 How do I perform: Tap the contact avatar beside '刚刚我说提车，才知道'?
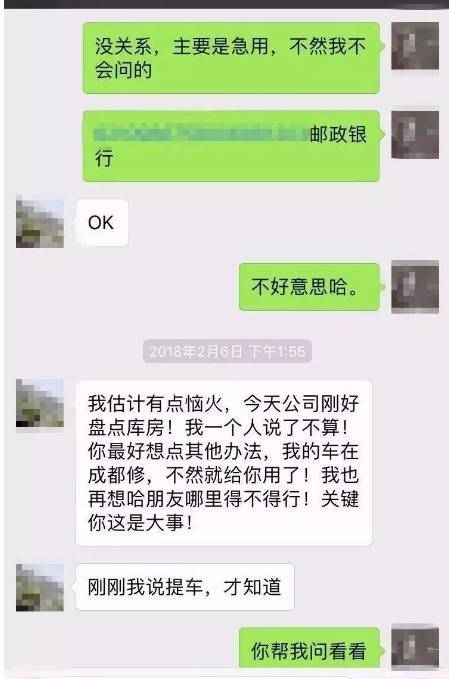tap(40, 587)
